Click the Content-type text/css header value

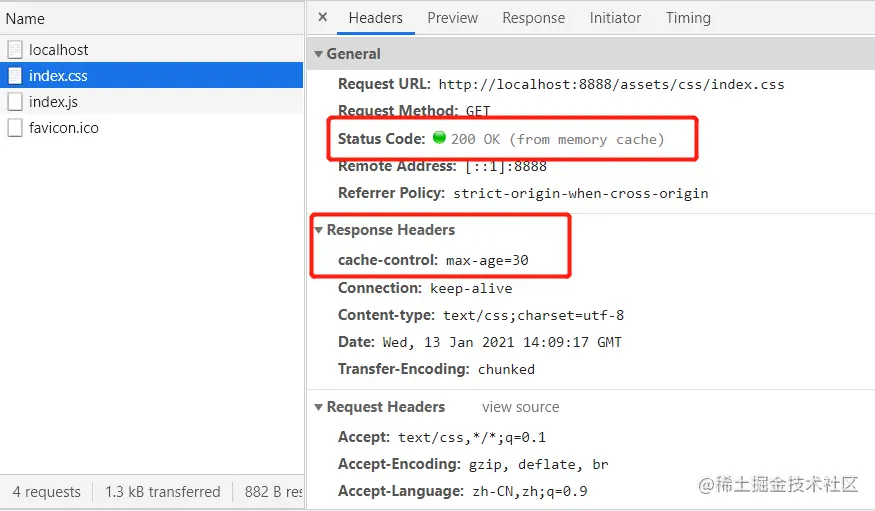coord(533,315)
